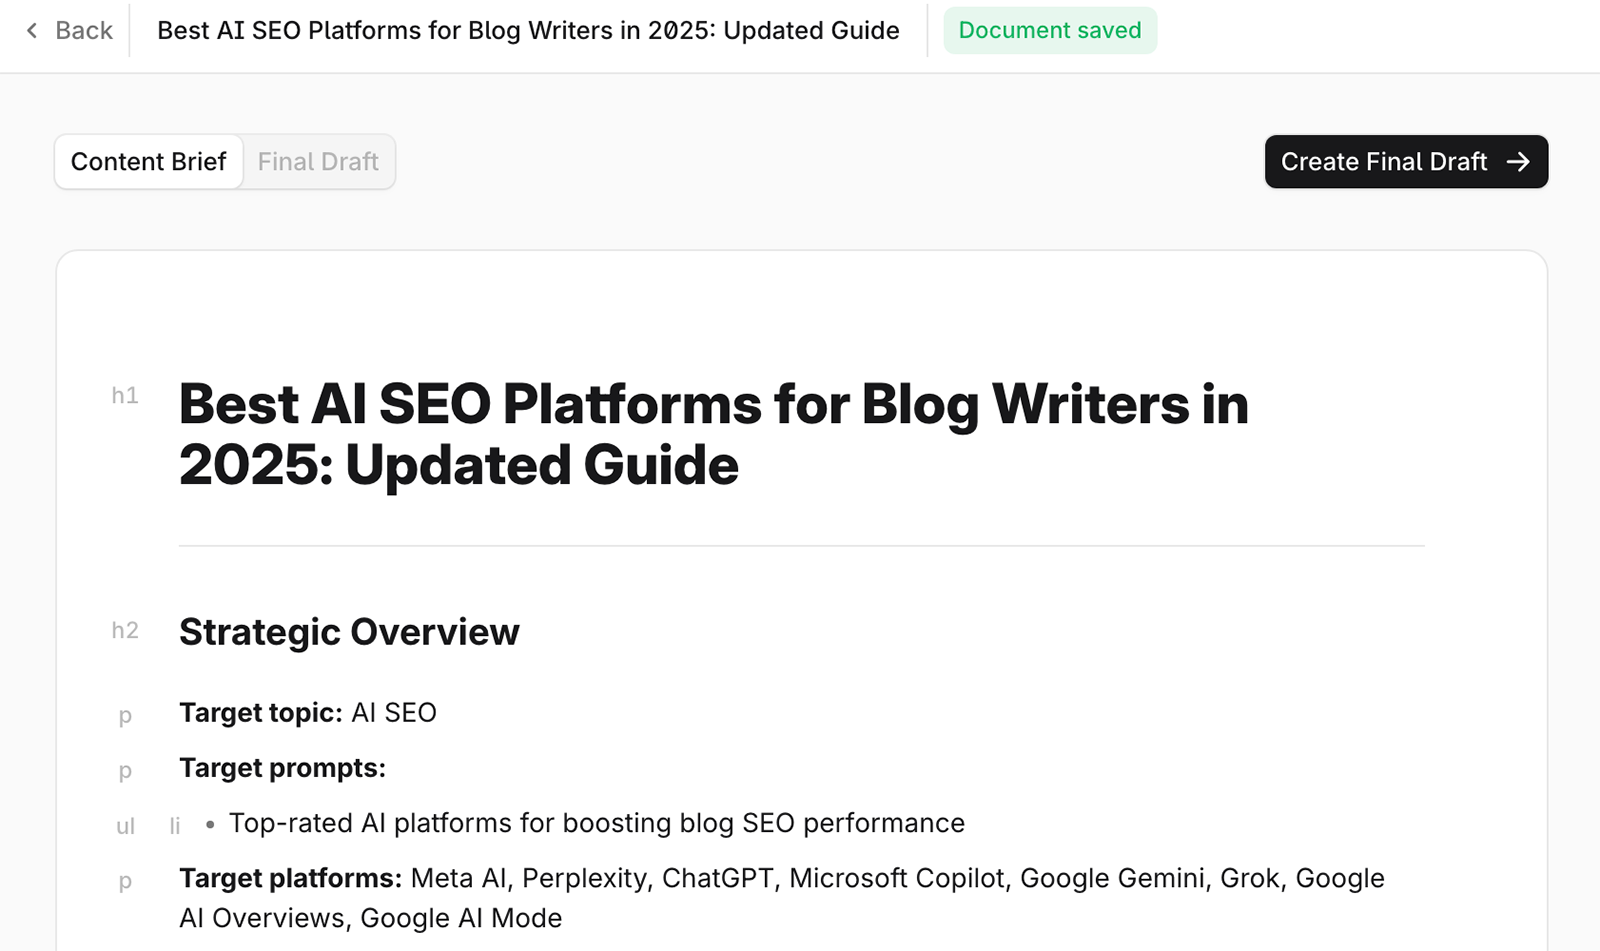Click the Document saved status badge

[x=1050, y=31]
